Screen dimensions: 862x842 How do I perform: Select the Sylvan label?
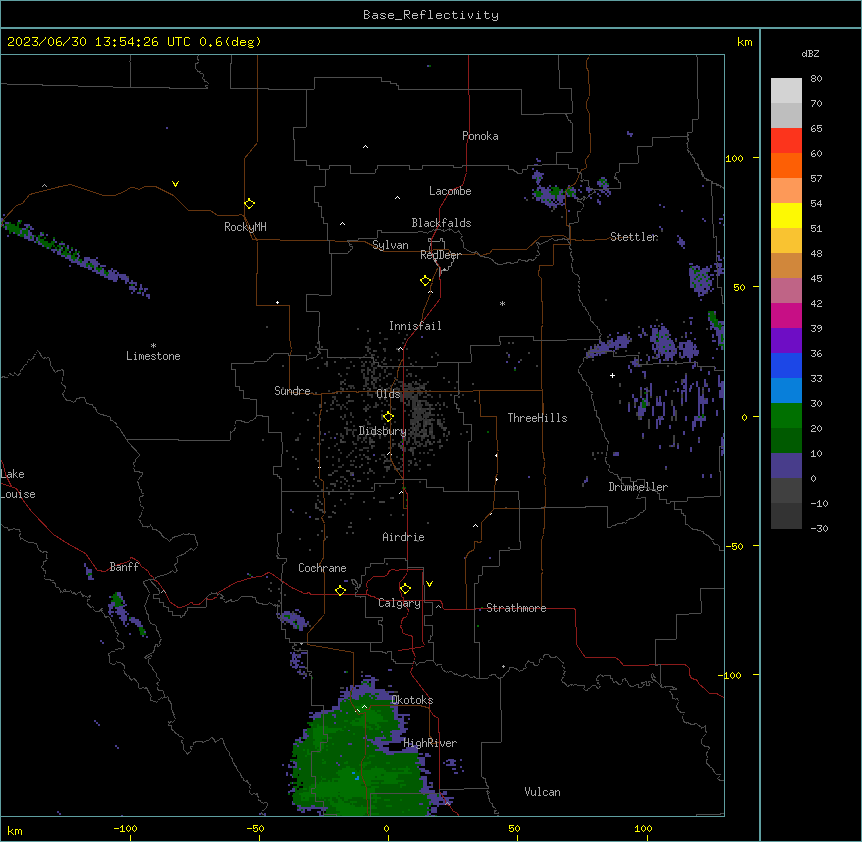tap(390, 245)
